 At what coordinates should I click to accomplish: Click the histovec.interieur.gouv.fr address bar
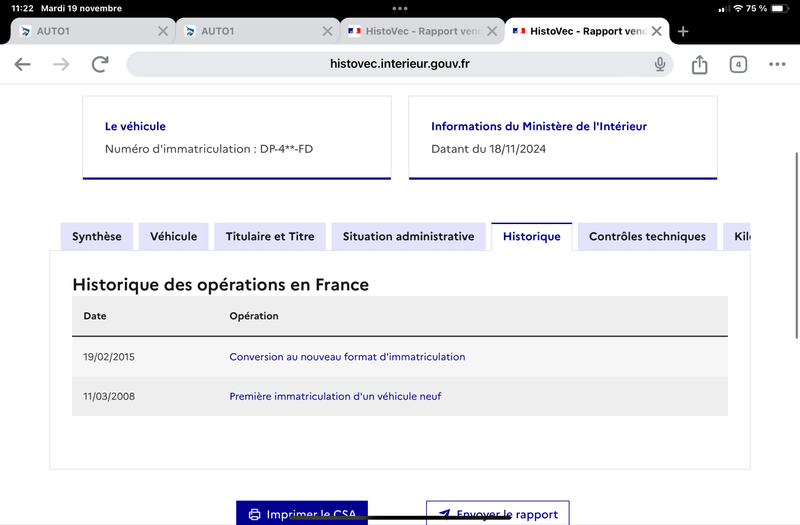pos(399,64)
